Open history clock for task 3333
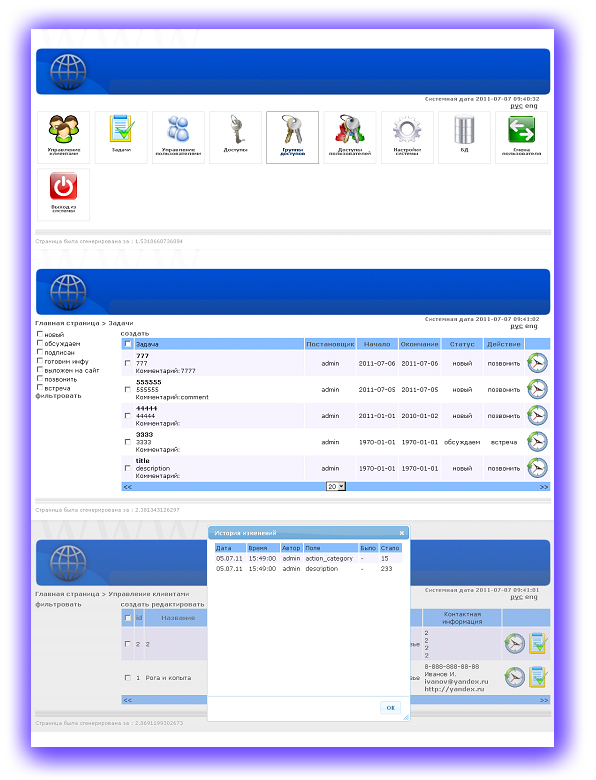596x780 pixels. [537, 442]
